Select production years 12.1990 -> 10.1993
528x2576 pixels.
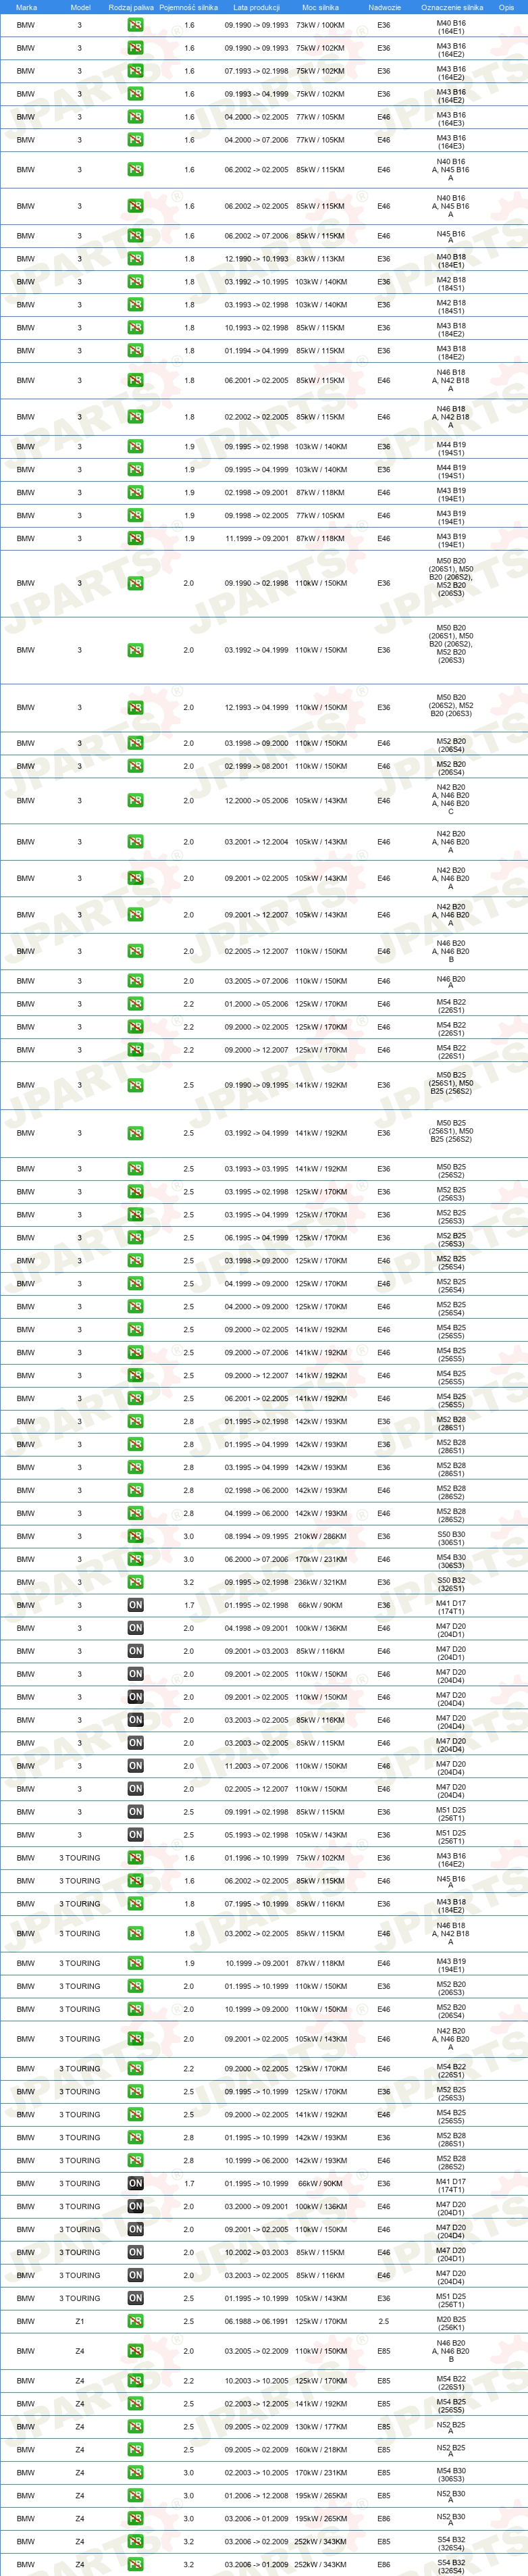256,259
